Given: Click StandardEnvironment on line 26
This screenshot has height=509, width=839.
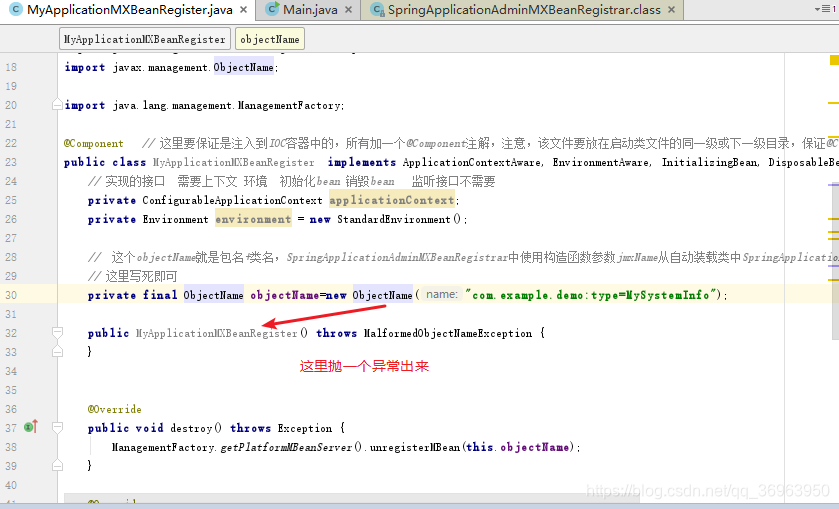Looking at the screenshot, I should click(x=394, y=219).
